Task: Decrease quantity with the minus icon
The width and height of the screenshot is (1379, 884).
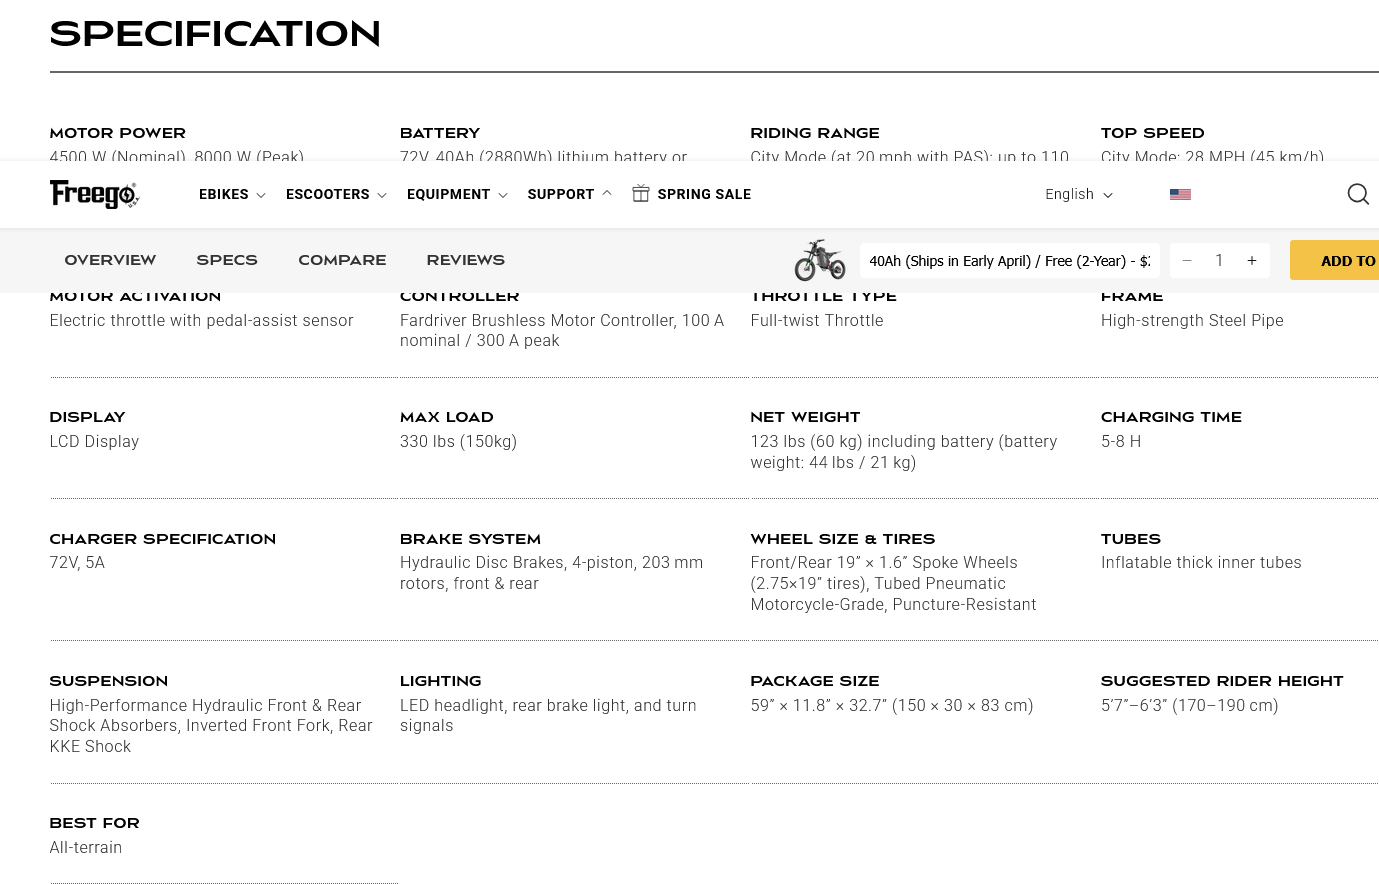Action: pyautogui.click(x=1187, y=261)
